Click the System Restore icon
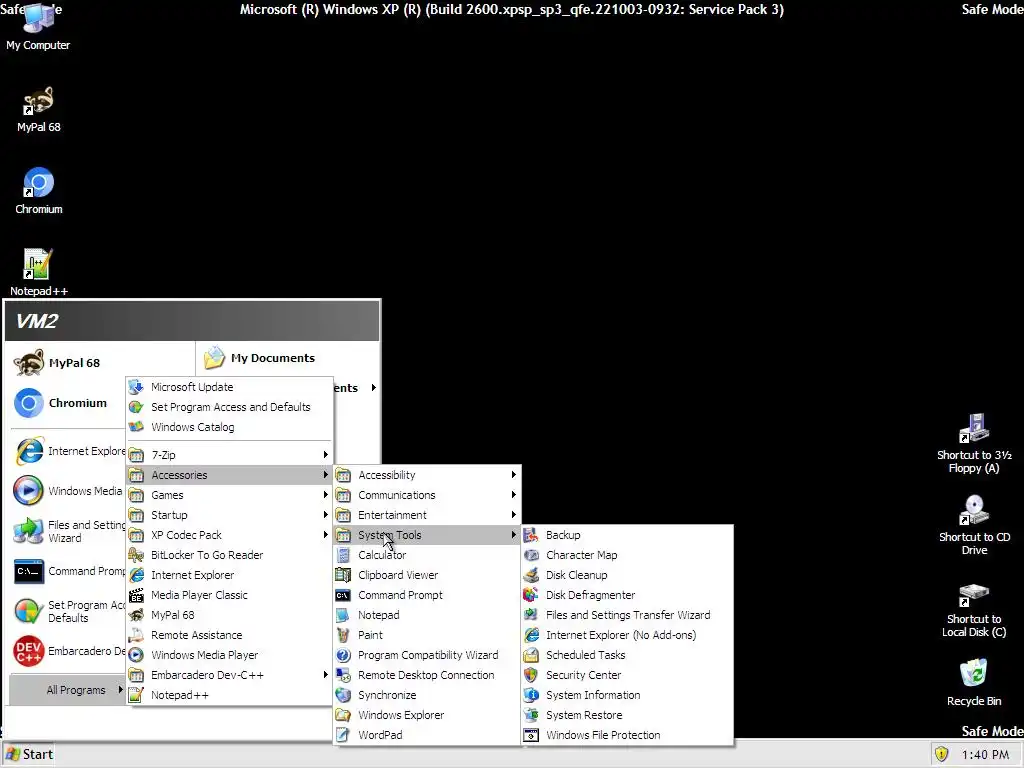The width and height of the screenshot is (1024, 768). [531, 715]
